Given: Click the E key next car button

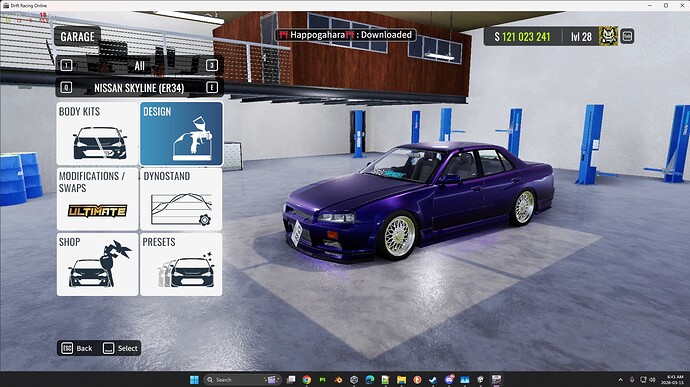Looking at the screenshot, I should click(x=212, y=88).
